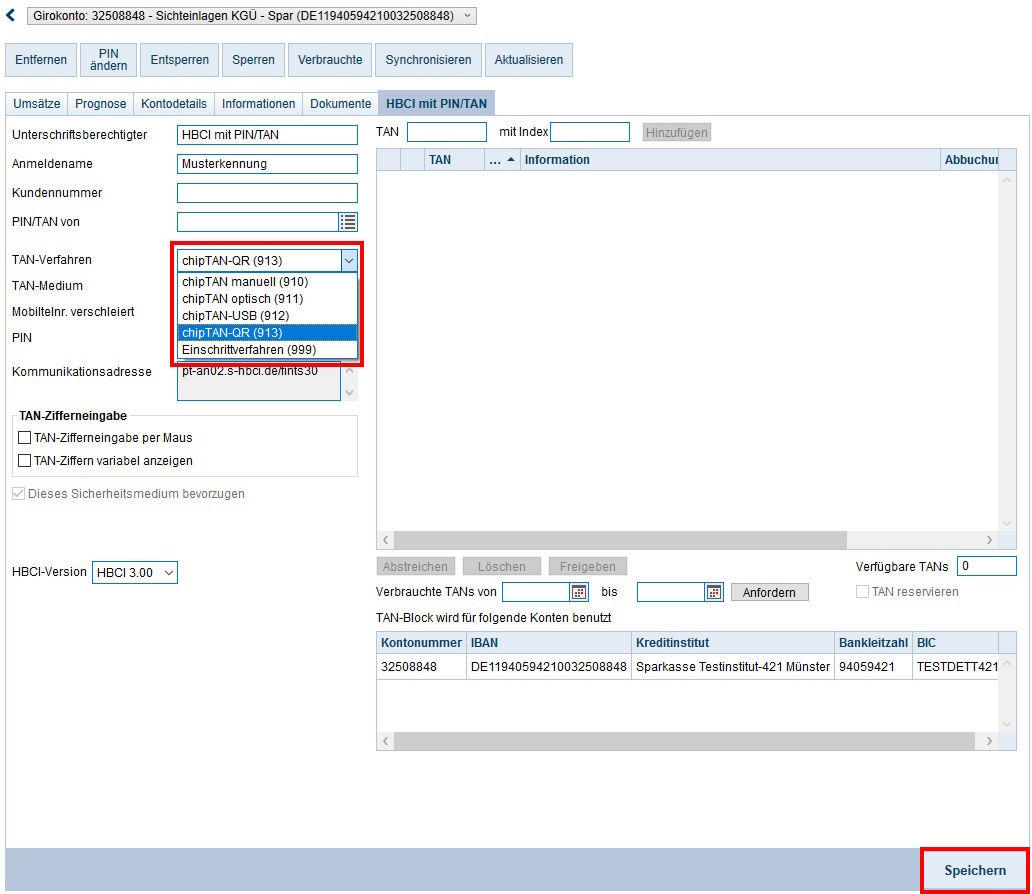Go back with the left arrow icon
This screenshot has height=894, width=1032.
[x=11, y=15]
